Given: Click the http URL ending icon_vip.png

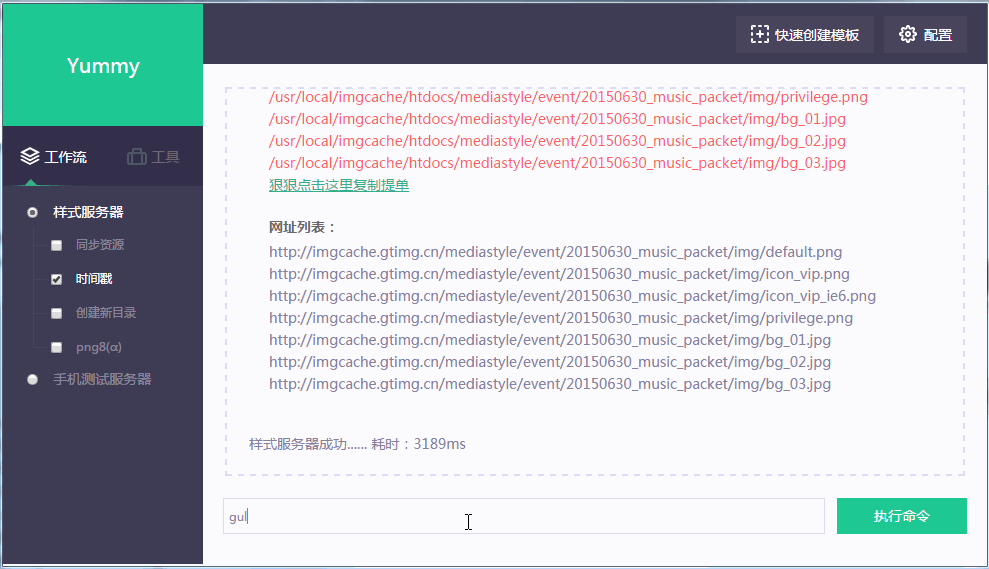Looking at the screenshot, I should coord(559,274).
